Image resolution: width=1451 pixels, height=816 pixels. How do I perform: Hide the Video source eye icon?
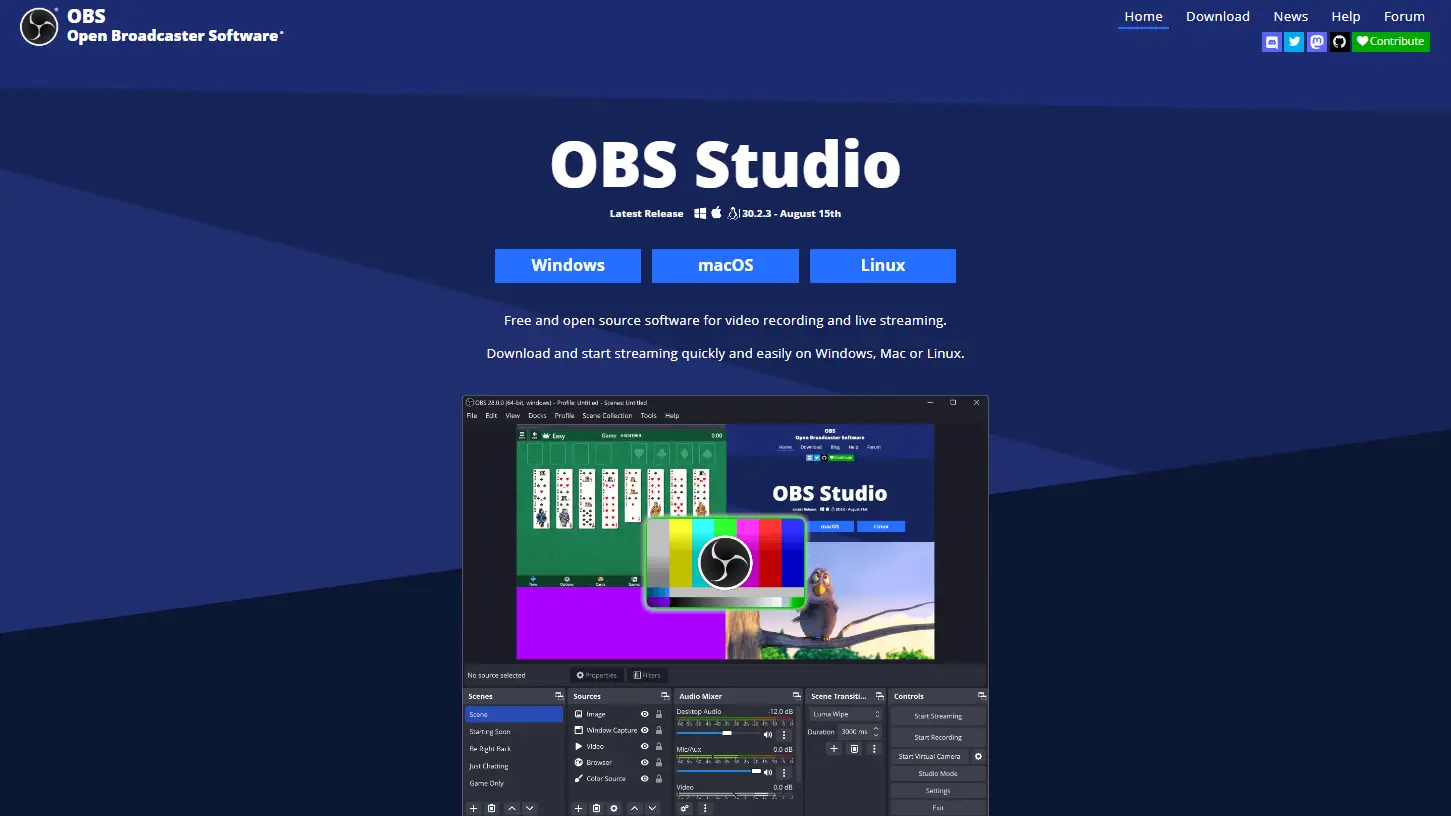coord(644,746)
